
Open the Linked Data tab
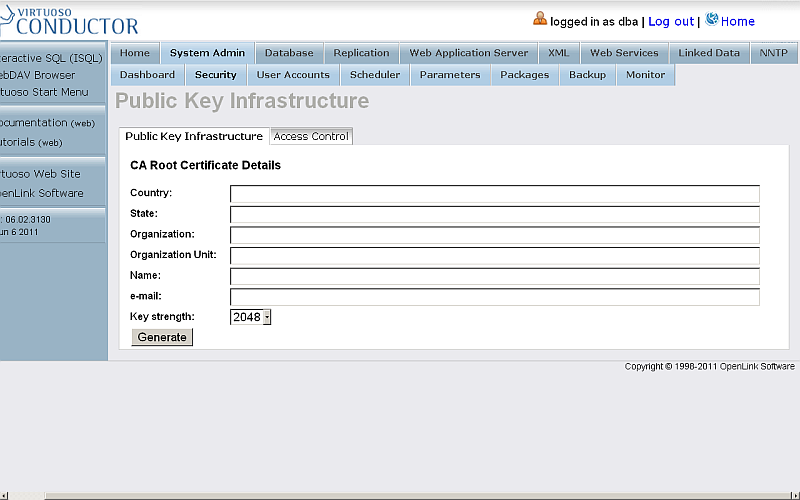709,53
